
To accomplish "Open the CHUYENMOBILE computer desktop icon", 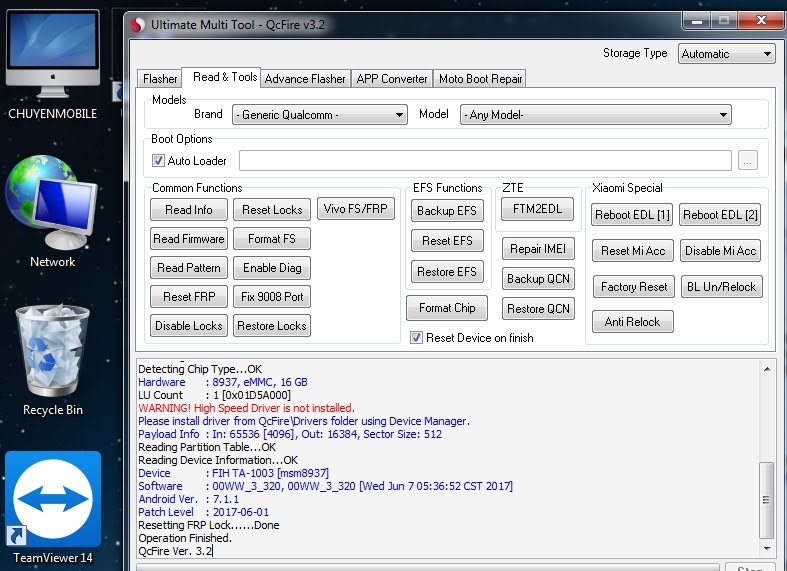I will pos(53,65).
